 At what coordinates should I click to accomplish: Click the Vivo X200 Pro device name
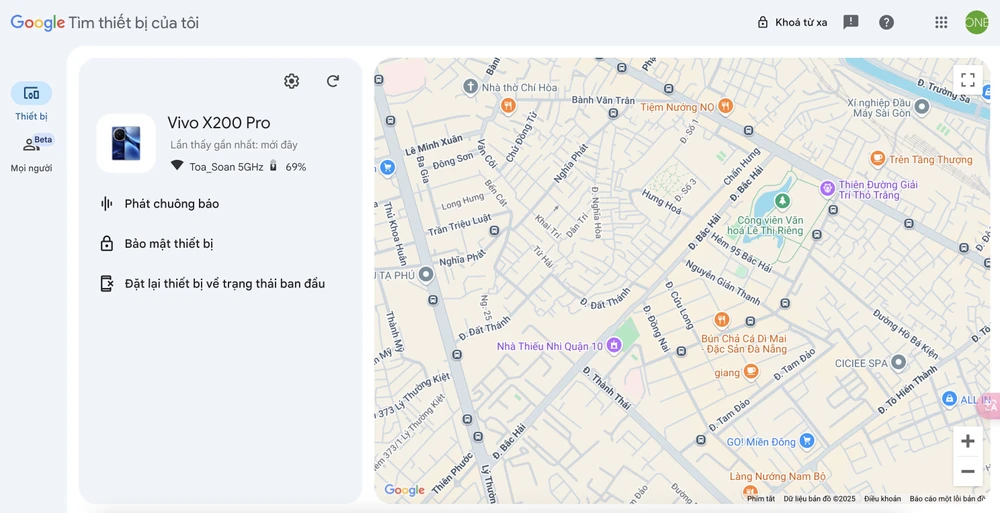[x=219, y=123]
